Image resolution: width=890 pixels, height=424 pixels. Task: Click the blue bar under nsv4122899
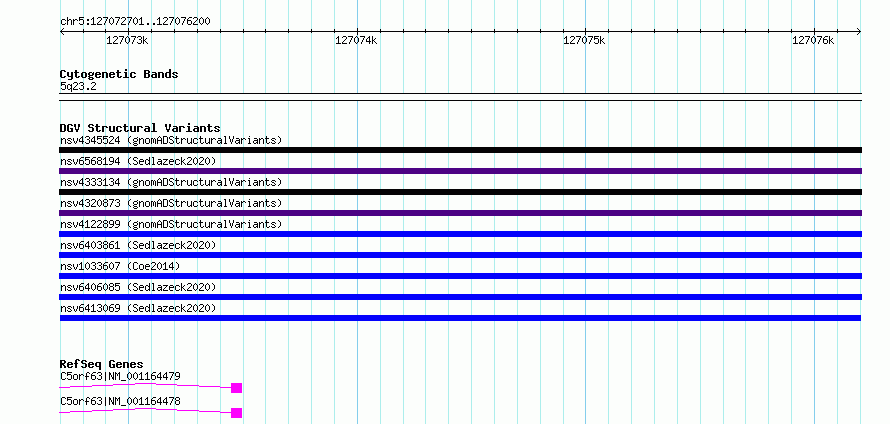[x=460, y=234]
